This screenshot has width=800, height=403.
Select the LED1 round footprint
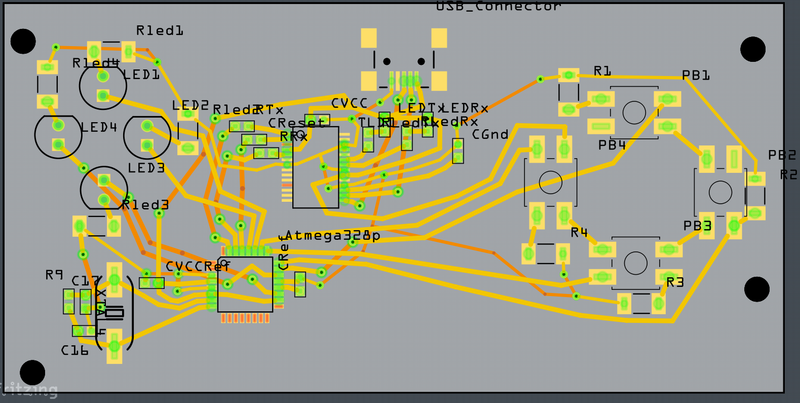coord(103,85)
